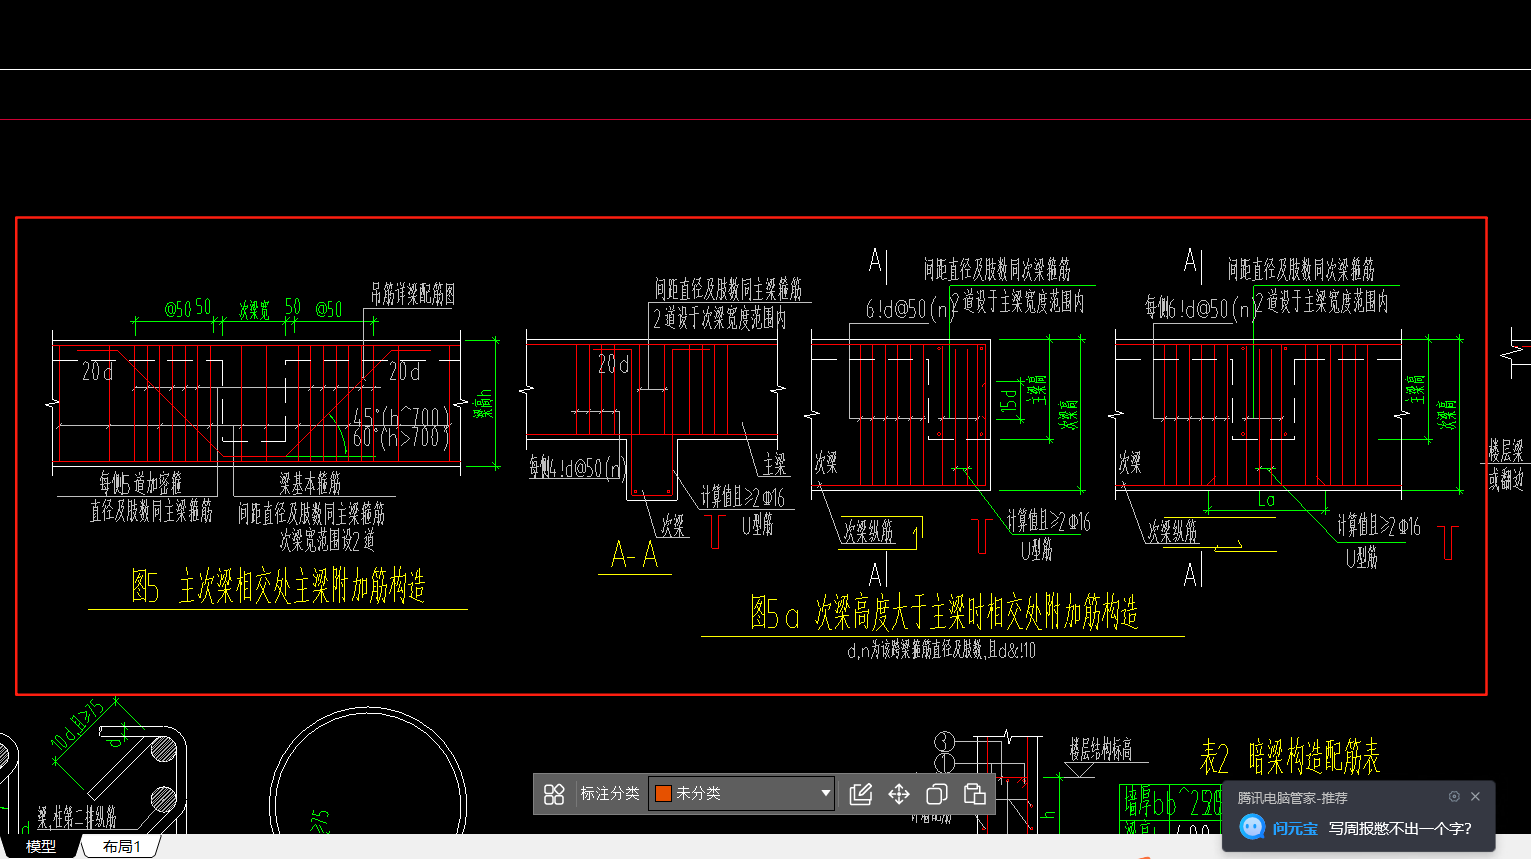Click the 楼层结构标高 label

(x=1101, y=750)
